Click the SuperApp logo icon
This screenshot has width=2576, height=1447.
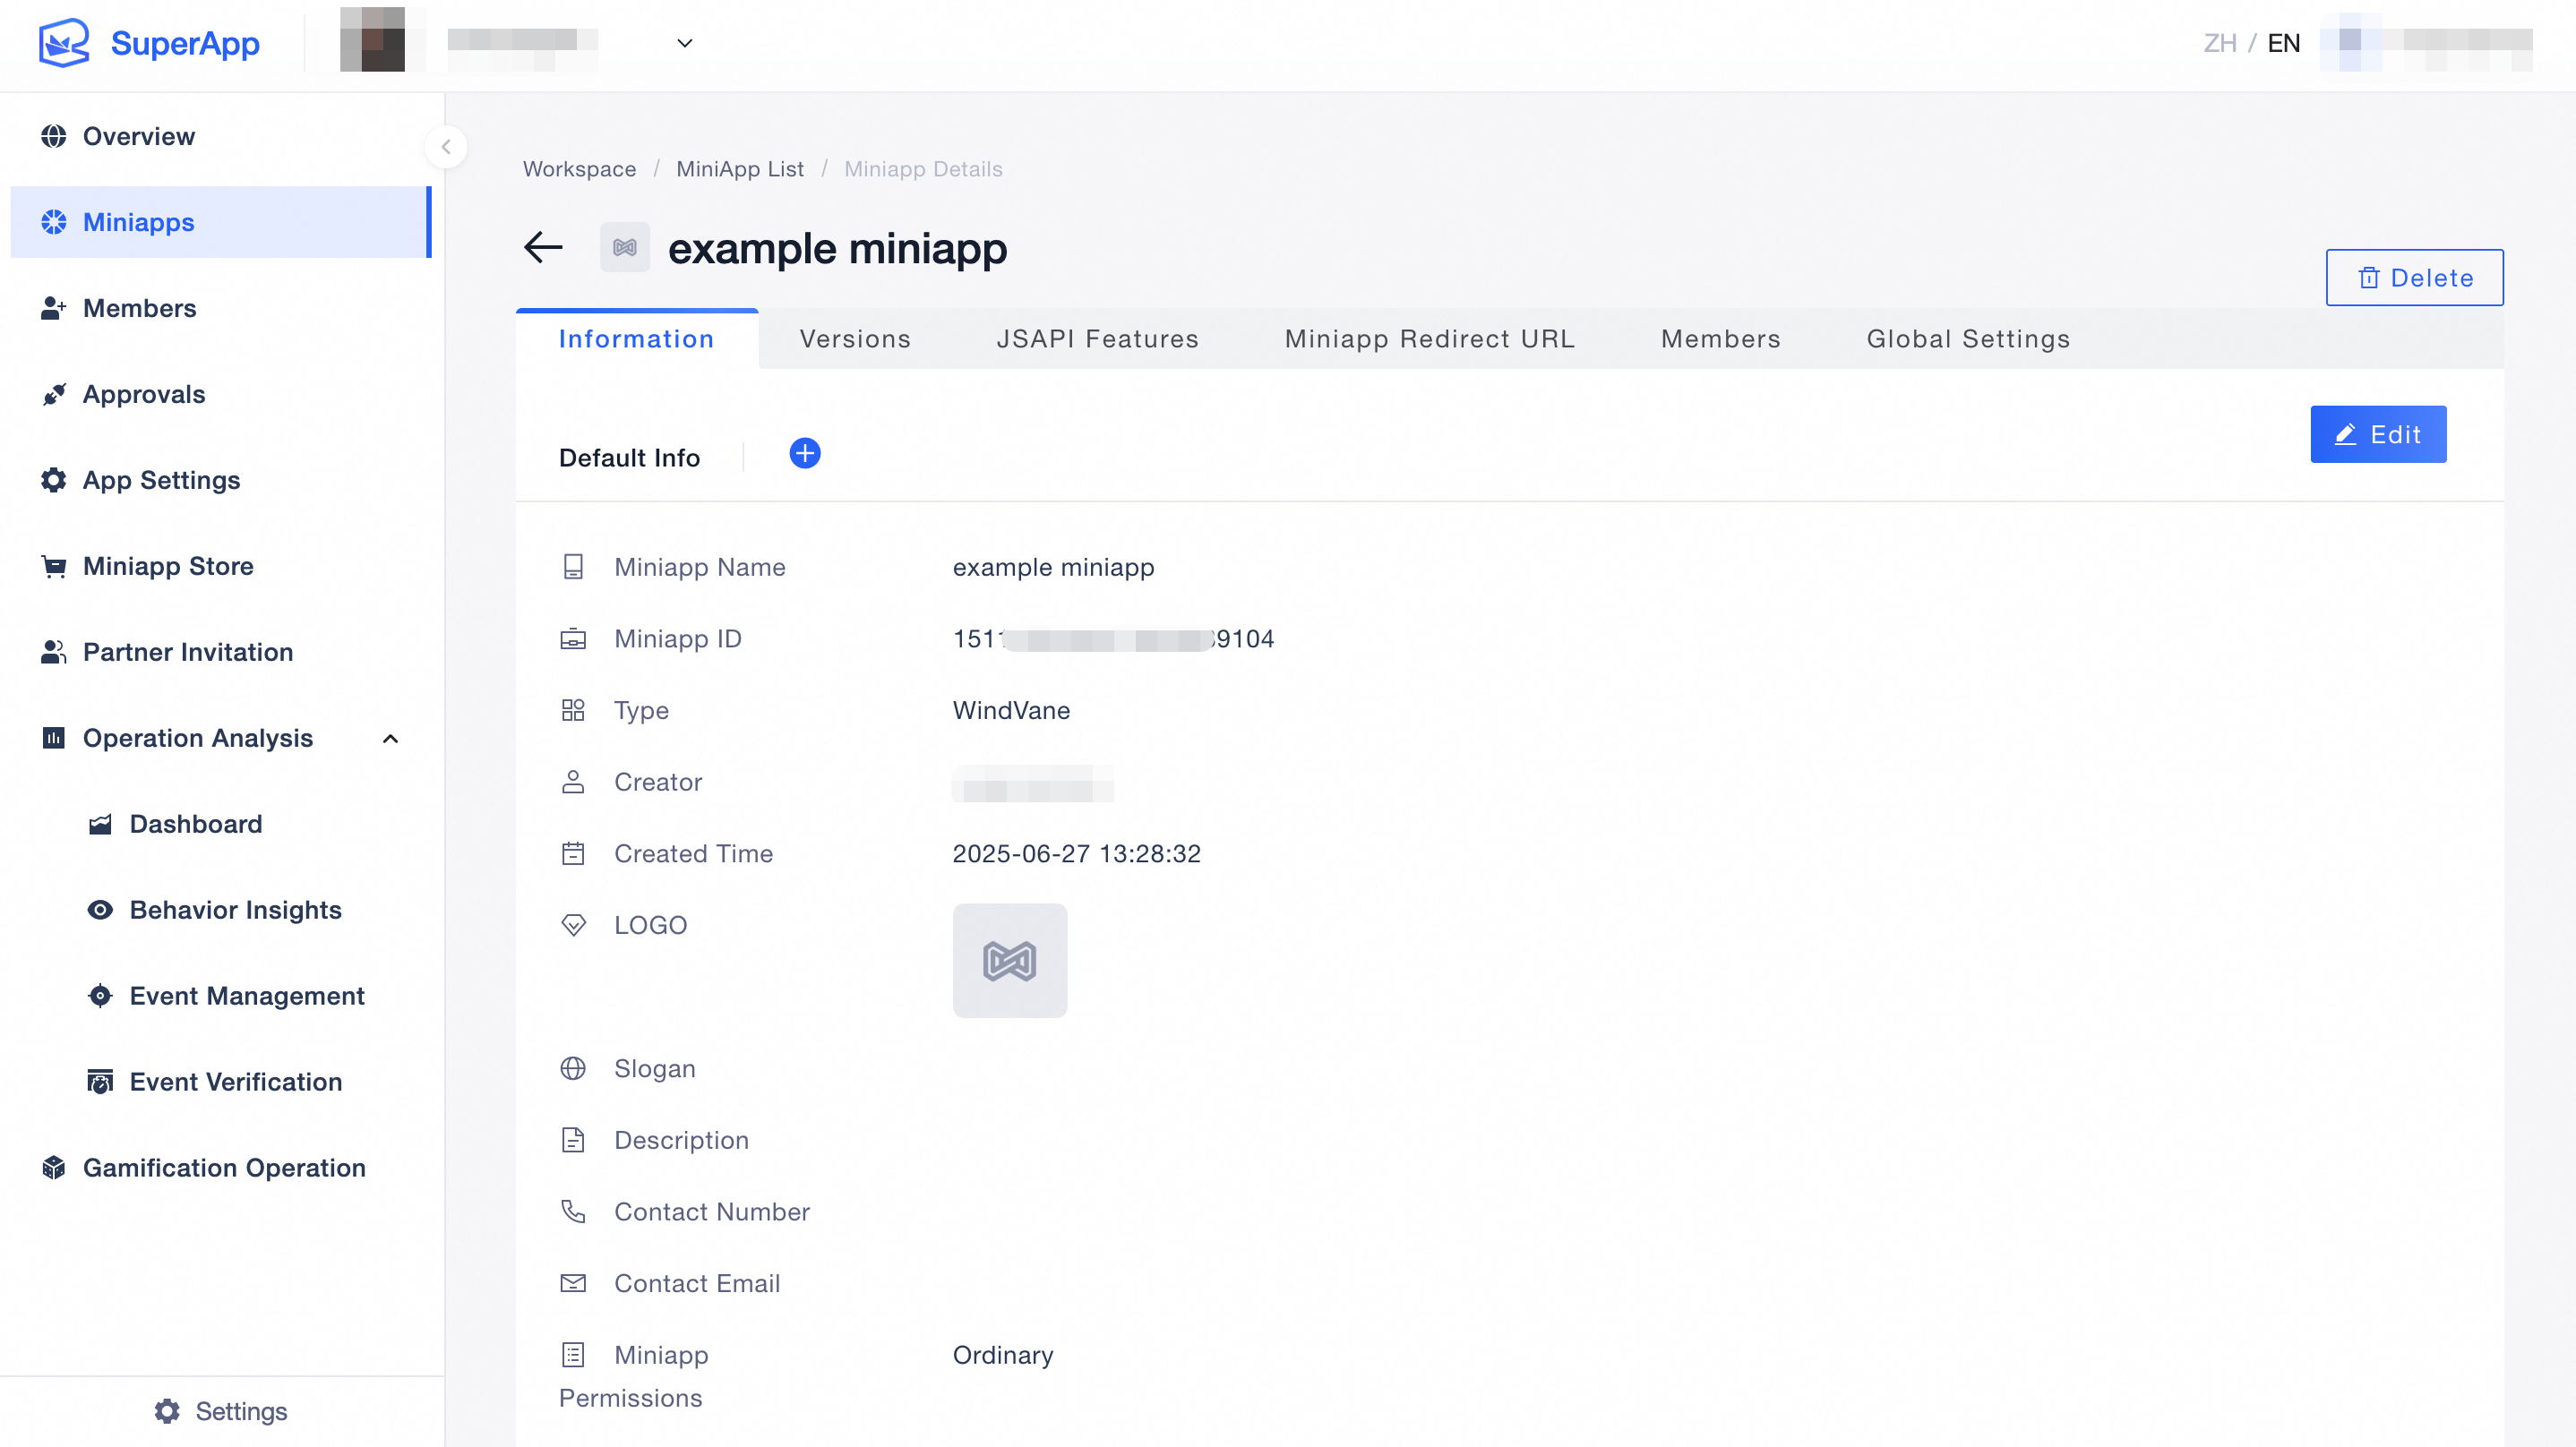pos(64,43)
